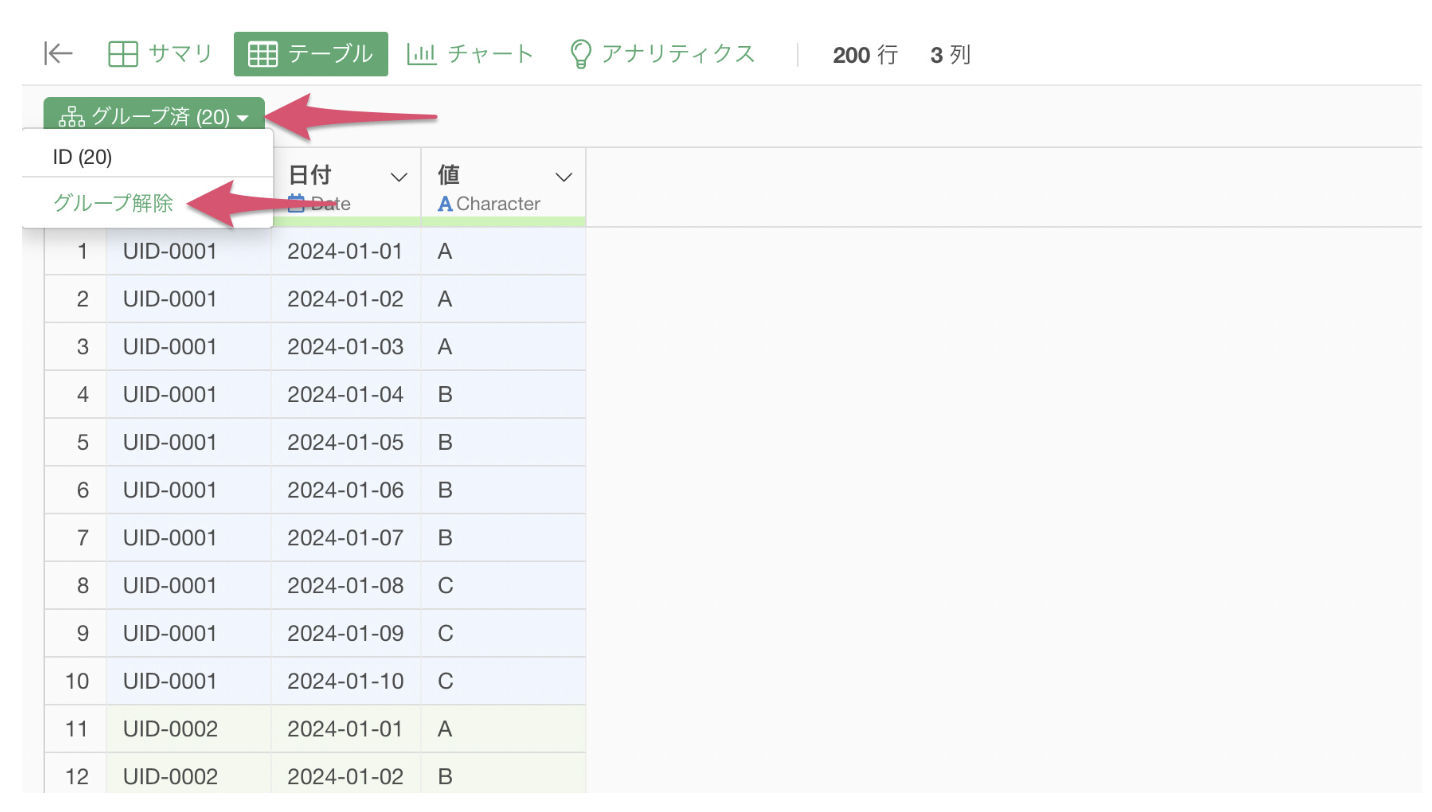Click row number 8
The width and height of the screenshot is (1432, 812).
pyautogui.click(x=76, y=585)
